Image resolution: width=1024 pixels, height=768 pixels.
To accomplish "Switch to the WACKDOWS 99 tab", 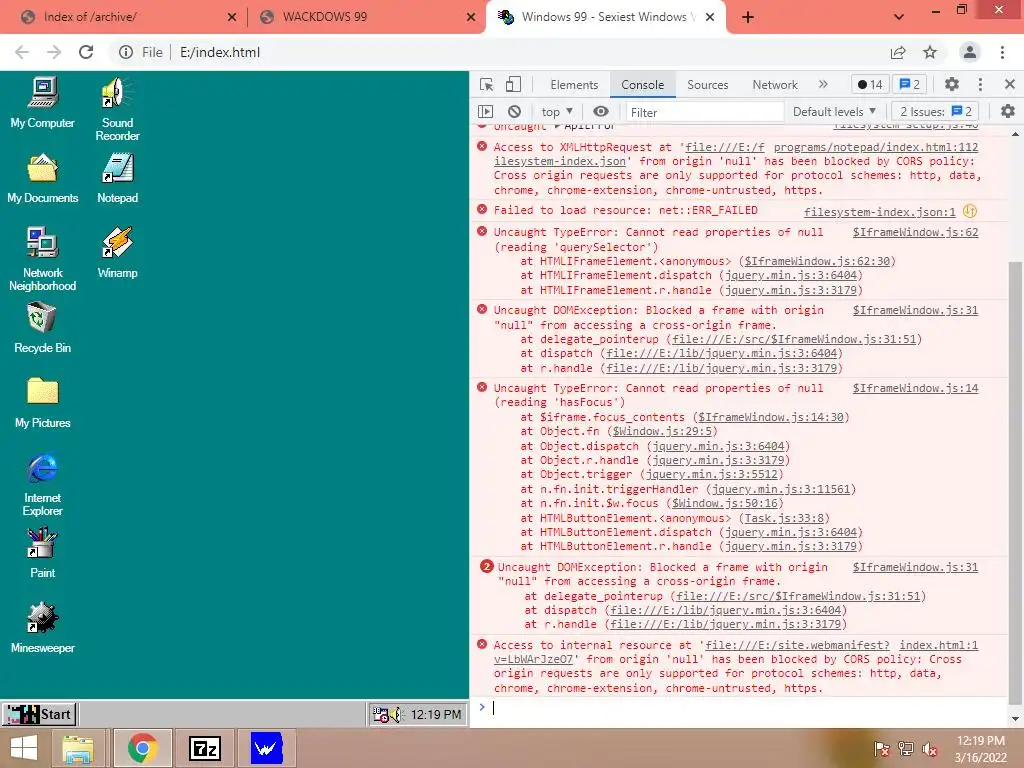I will click(x=366, y=17).
